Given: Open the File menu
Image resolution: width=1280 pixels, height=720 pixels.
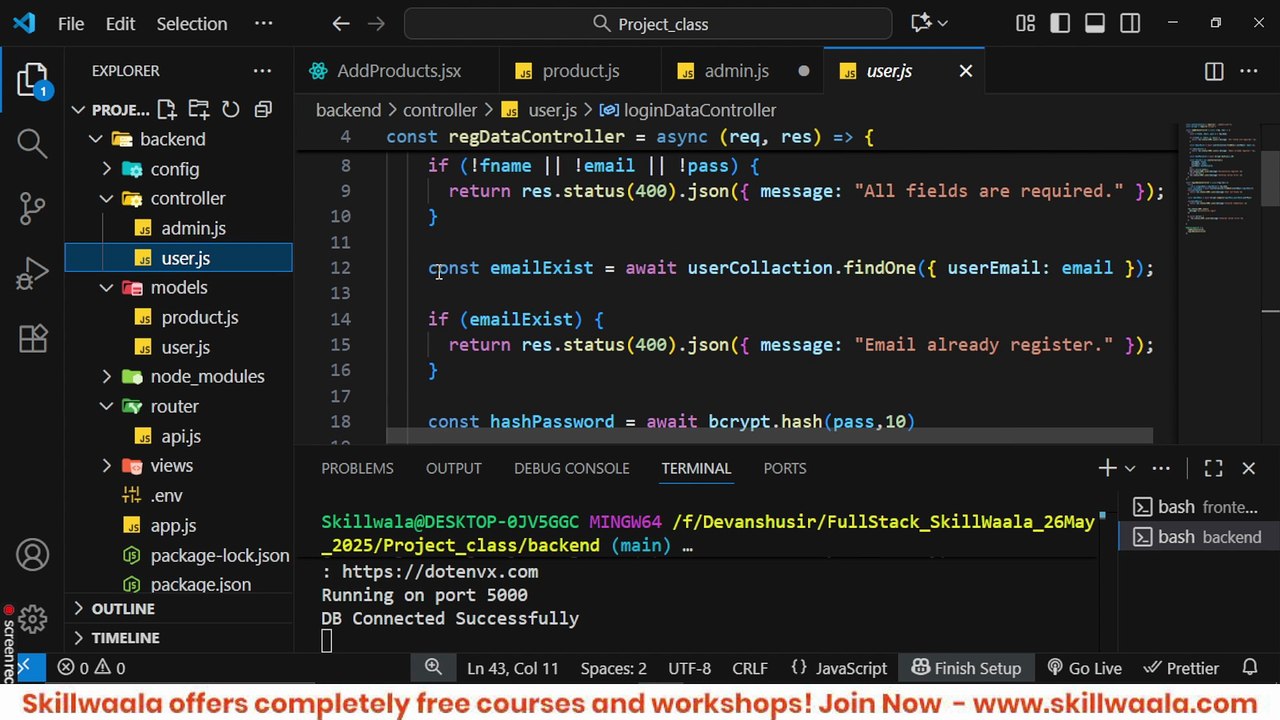Looking at the screenshot, I should [71, 24].
